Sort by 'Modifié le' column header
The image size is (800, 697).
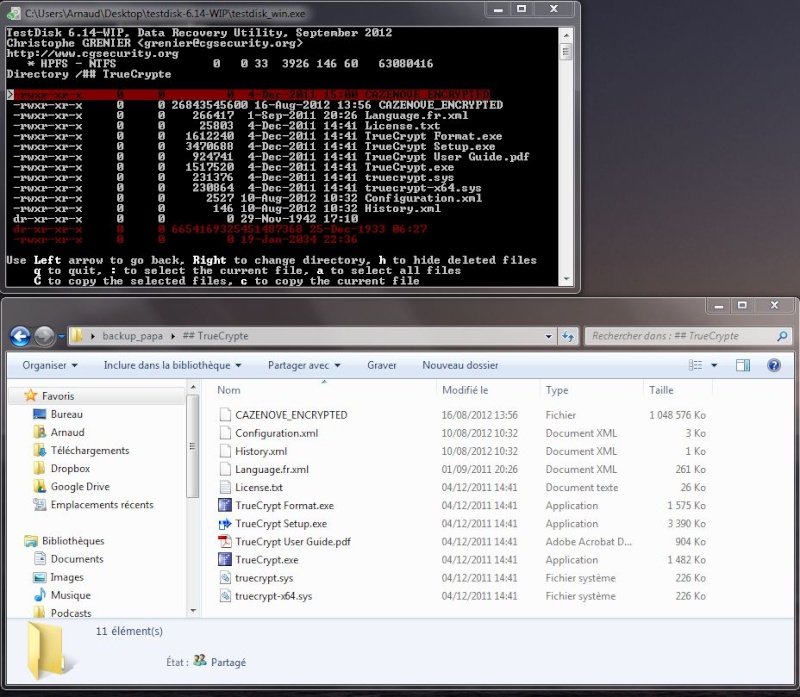[x=465, y=390]
